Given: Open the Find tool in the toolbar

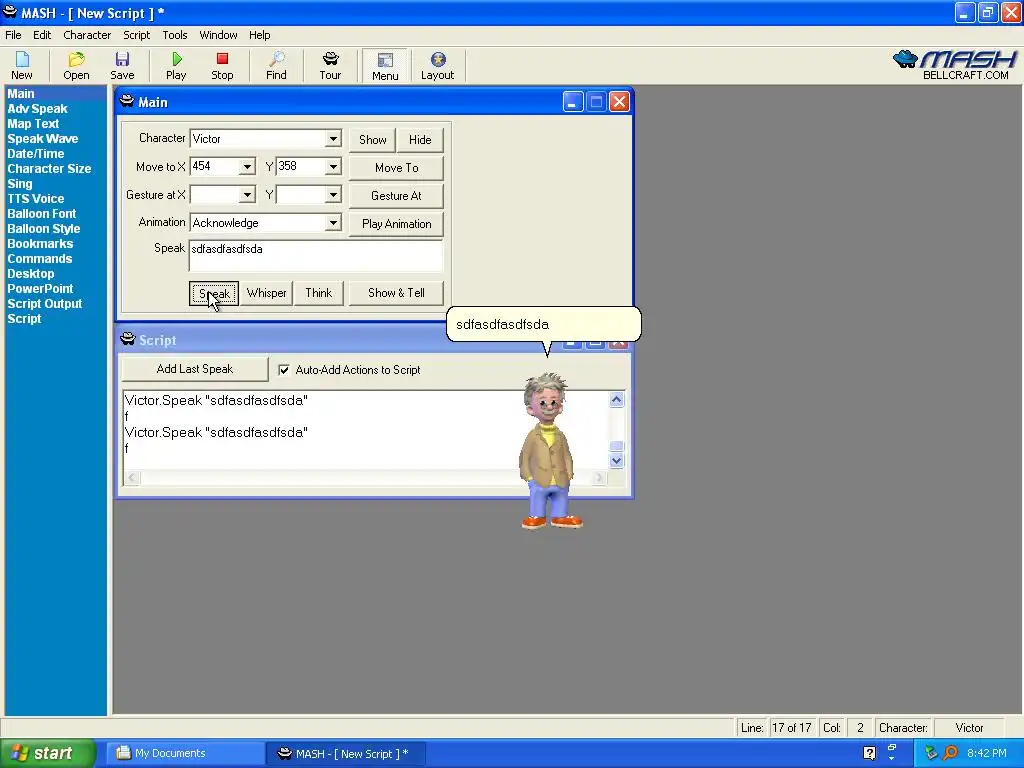Looking at the screenshot, I should (276, 66).
